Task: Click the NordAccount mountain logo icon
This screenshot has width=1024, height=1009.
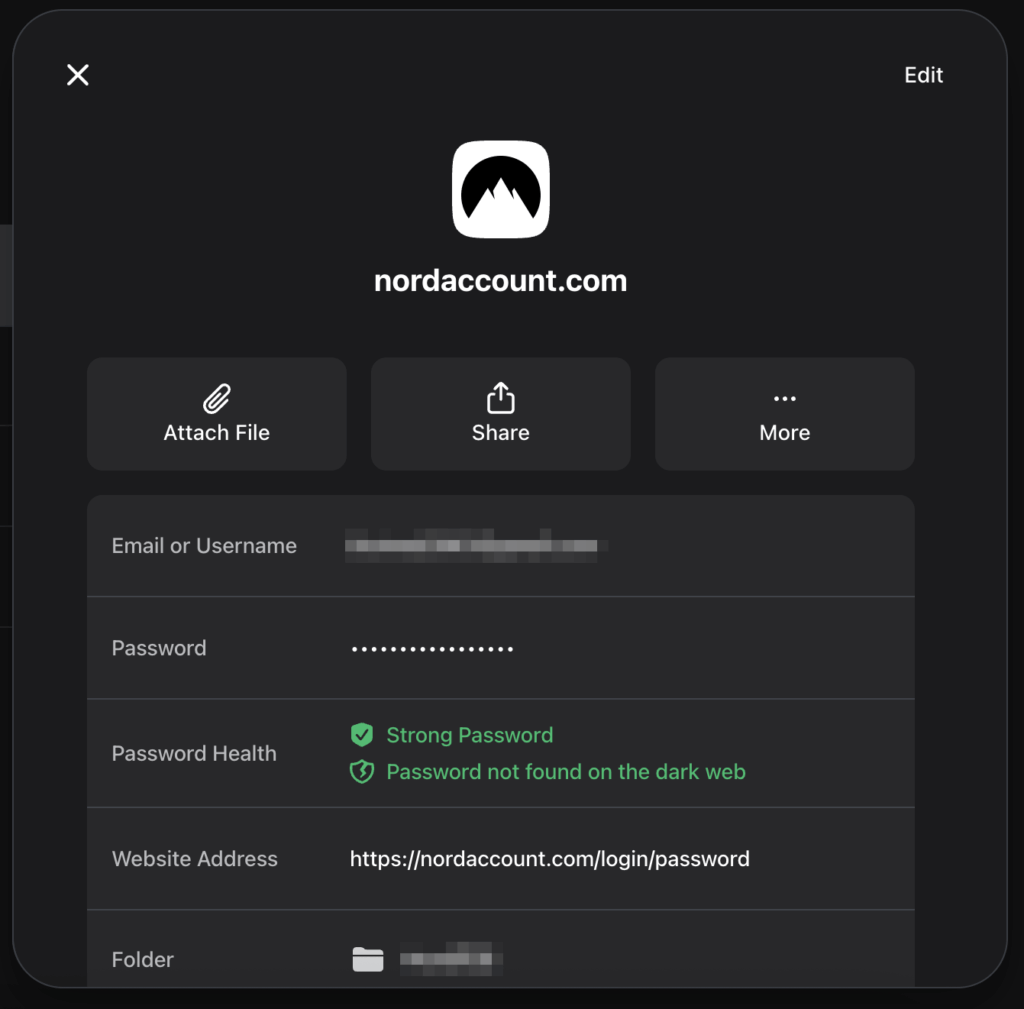Action: tap(501, 189)
